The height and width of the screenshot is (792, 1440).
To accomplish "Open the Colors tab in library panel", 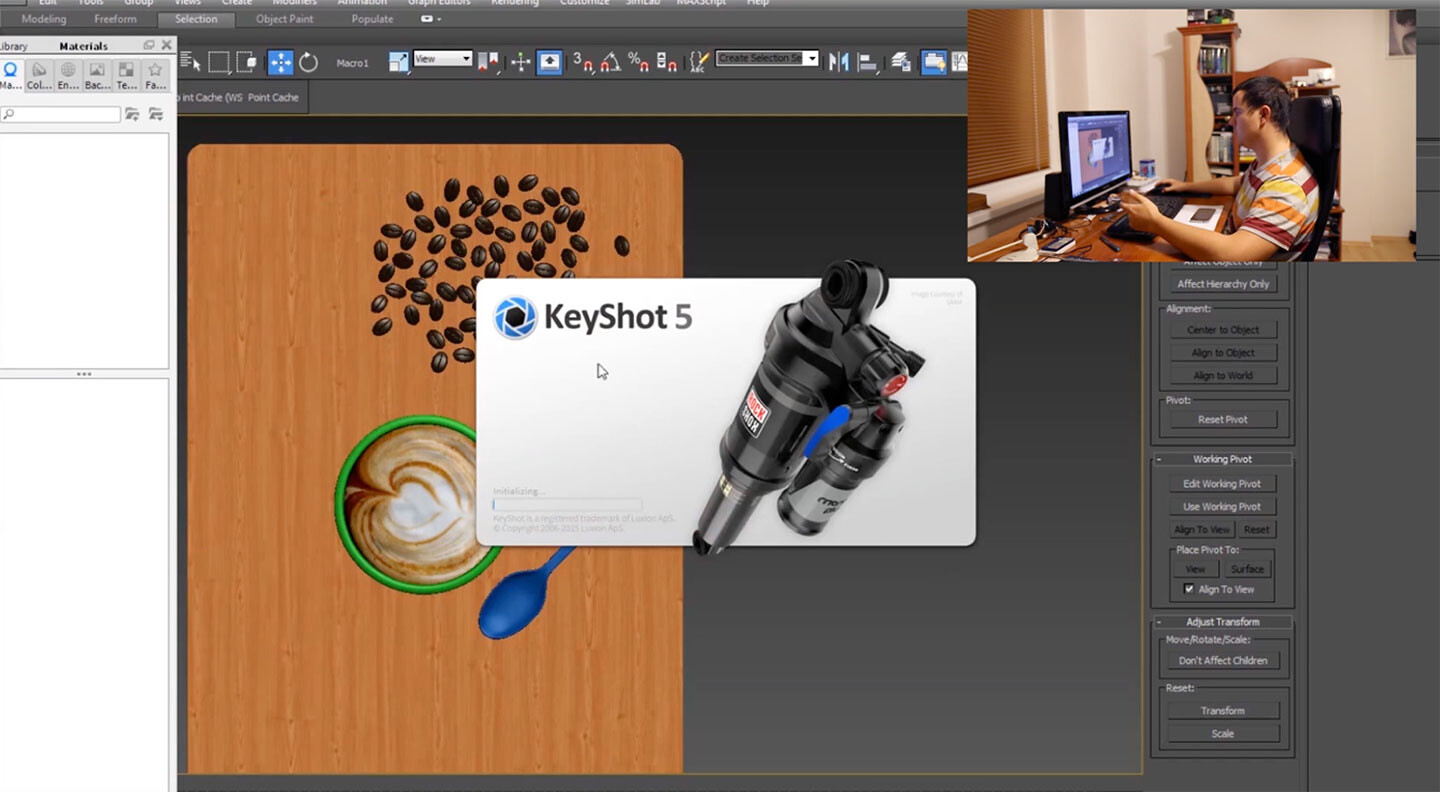I will point(39,75).
